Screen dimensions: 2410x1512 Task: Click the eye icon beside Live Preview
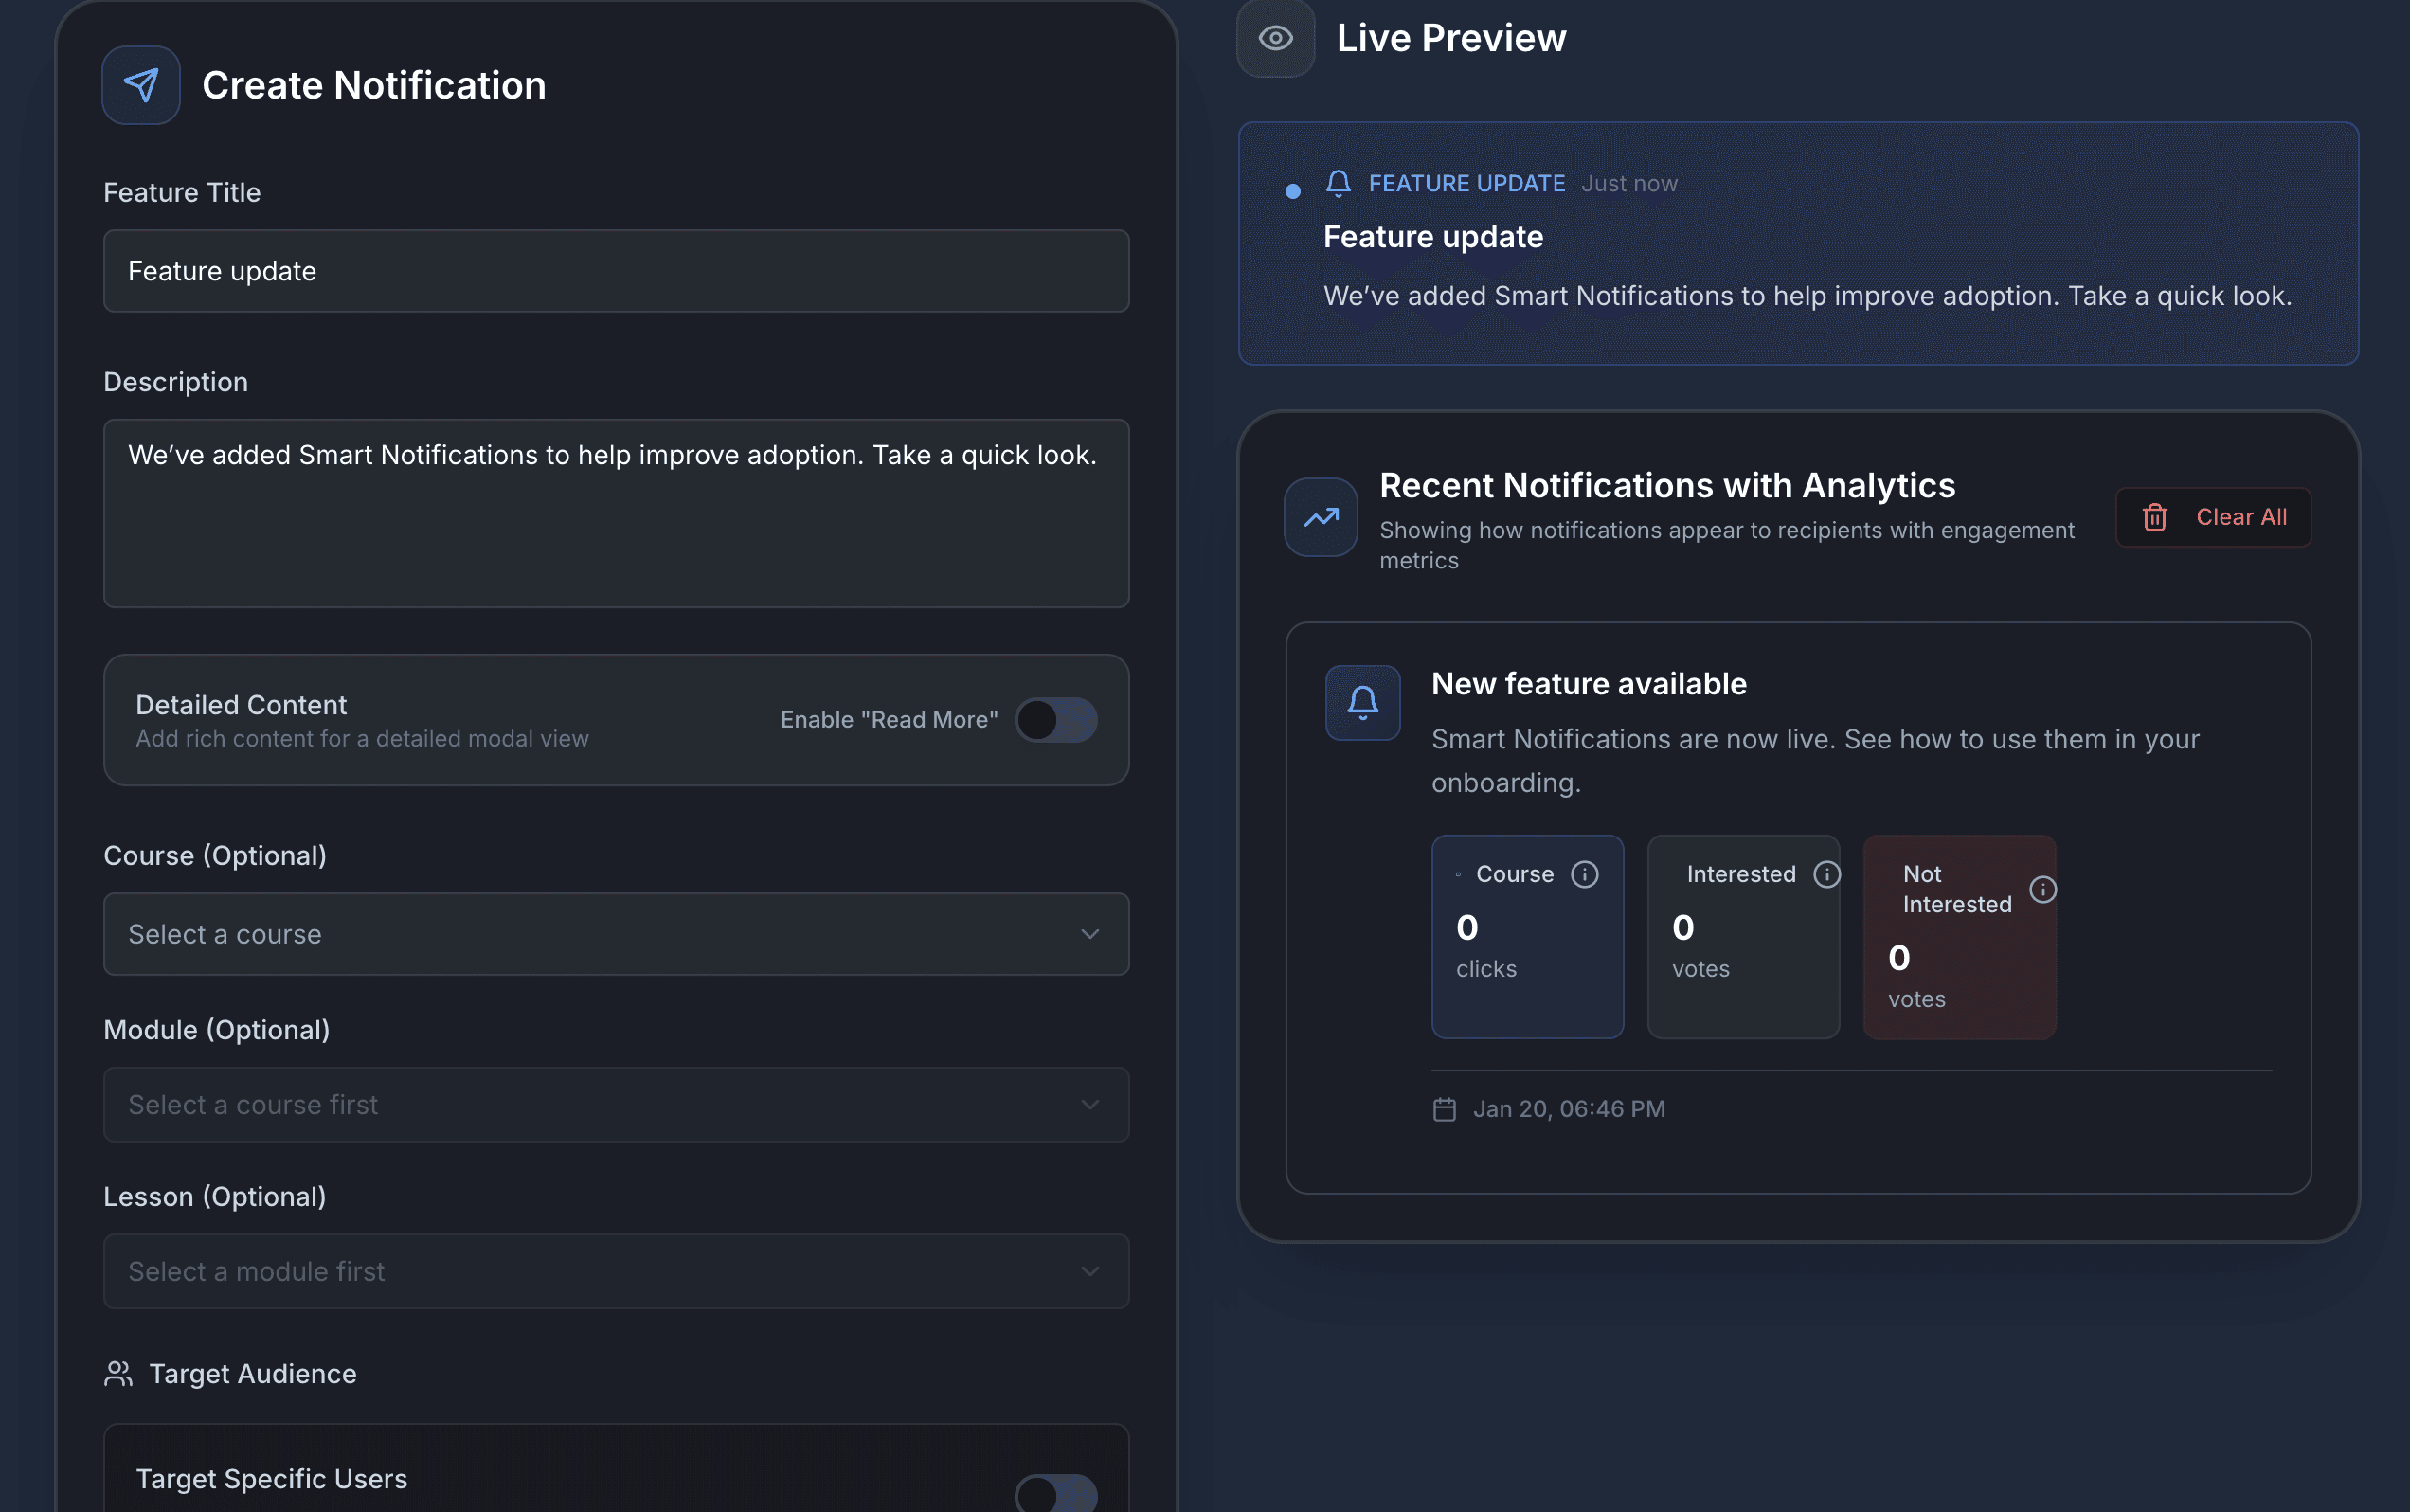click(1275, 39)
